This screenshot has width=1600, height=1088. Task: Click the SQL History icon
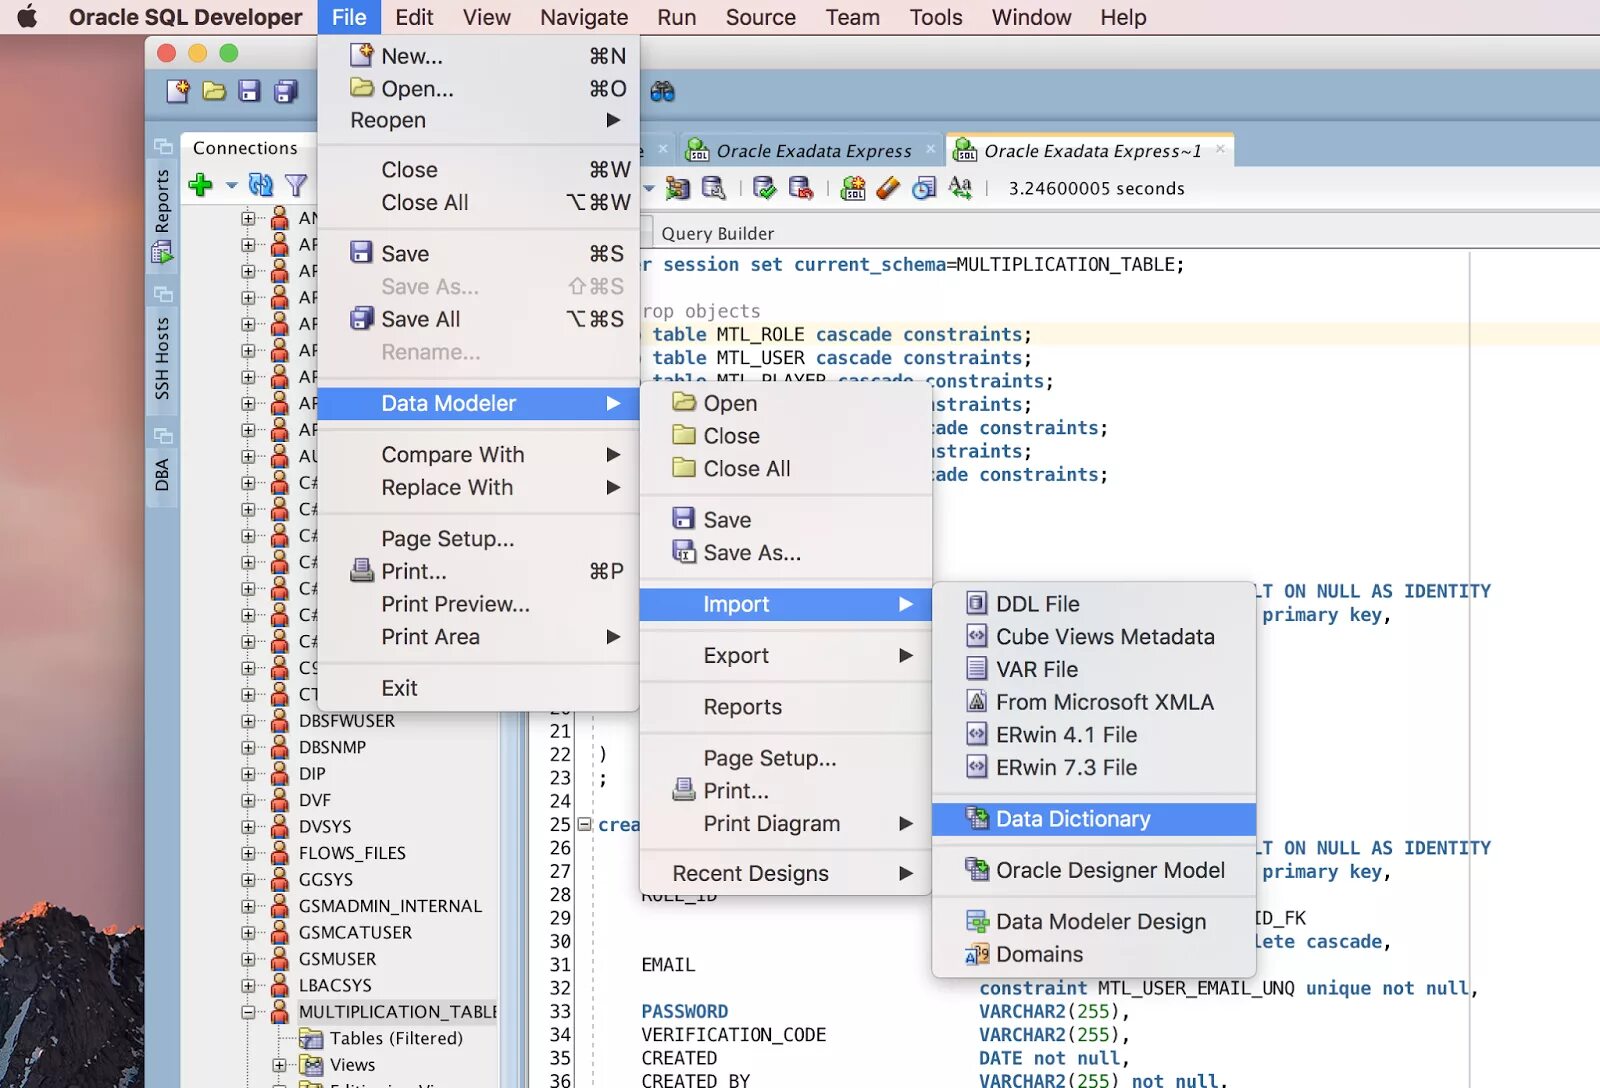point(924,188)
